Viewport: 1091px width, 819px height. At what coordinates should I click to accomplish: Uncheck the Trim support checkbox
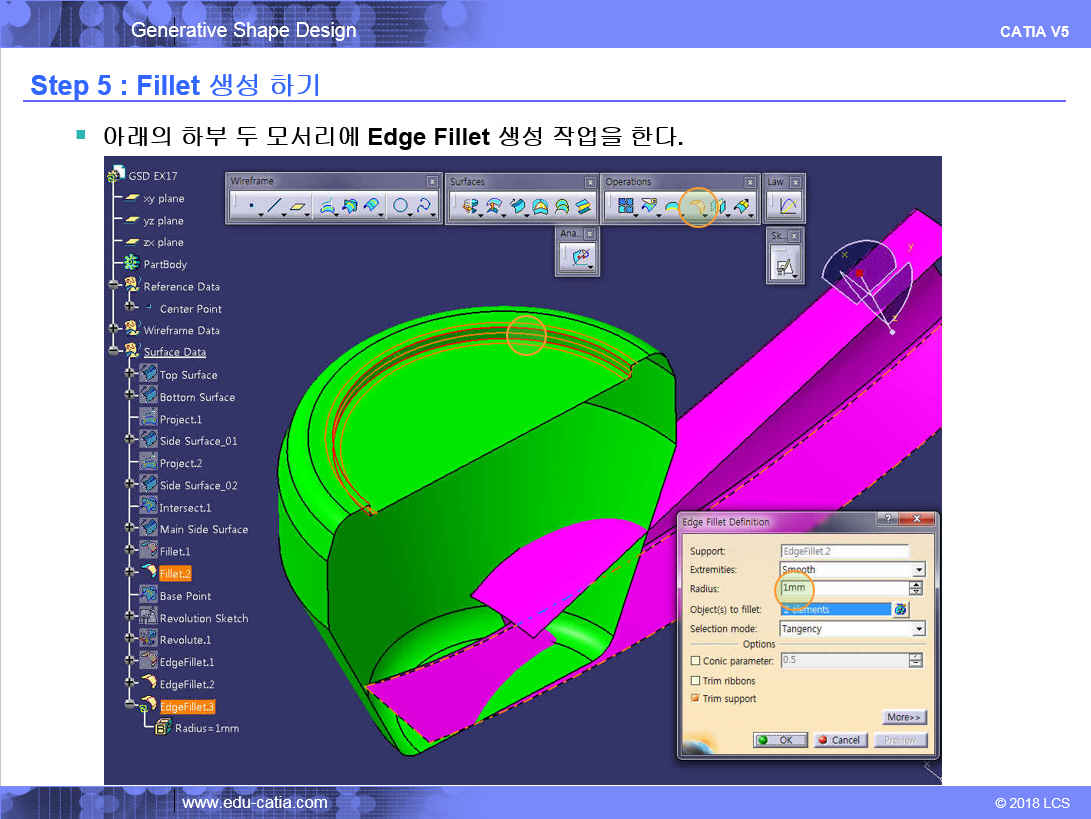point(696,699)
